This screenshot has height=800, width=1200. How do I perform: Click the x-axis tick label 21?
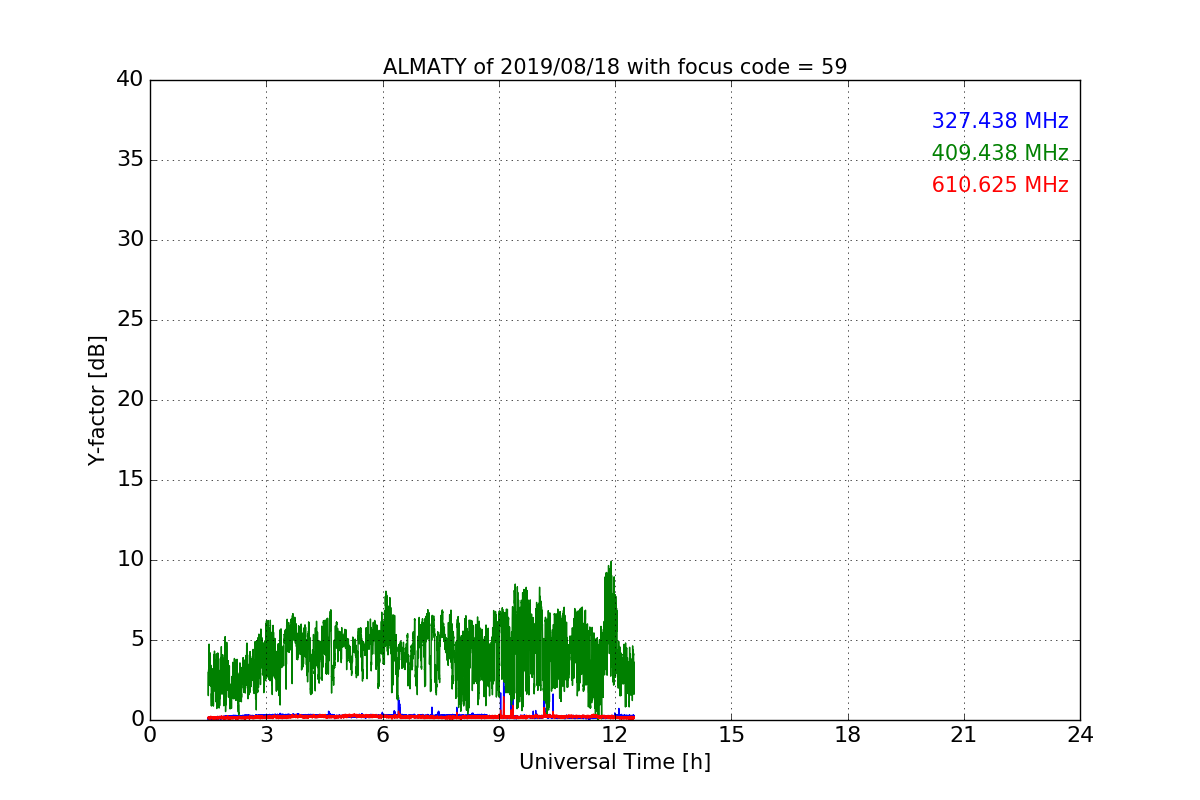point(964,735)
